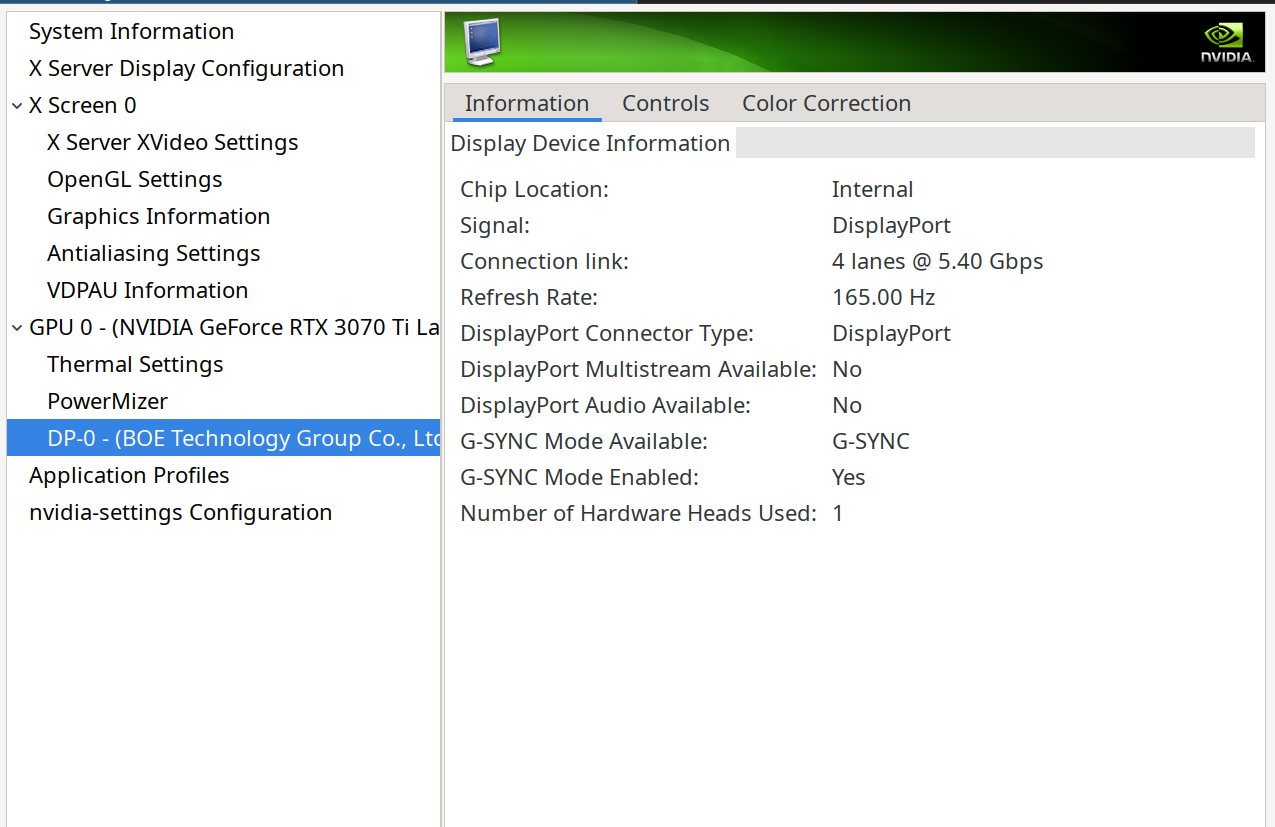Click the 4 lanes @ 5.40 Gbps value
The width and height of the screenshot is (1275, 827).
coord(937,261)
